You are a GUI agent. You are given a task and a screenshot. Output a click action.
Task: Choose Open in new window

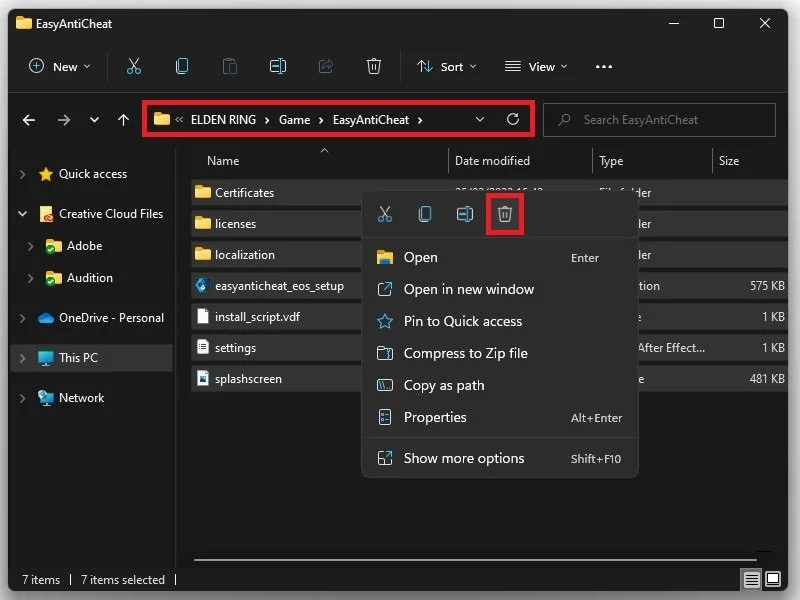tap(499, 289)
